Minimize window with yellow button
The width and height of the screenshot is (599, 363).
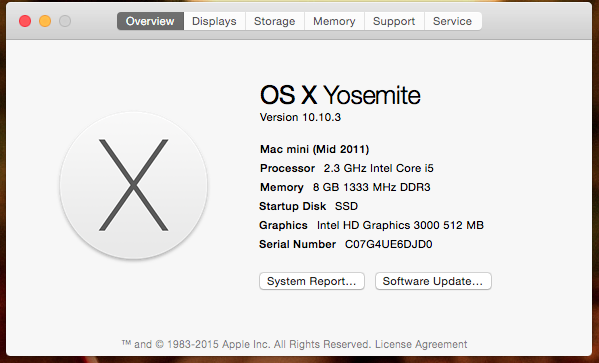pos(45,21)
